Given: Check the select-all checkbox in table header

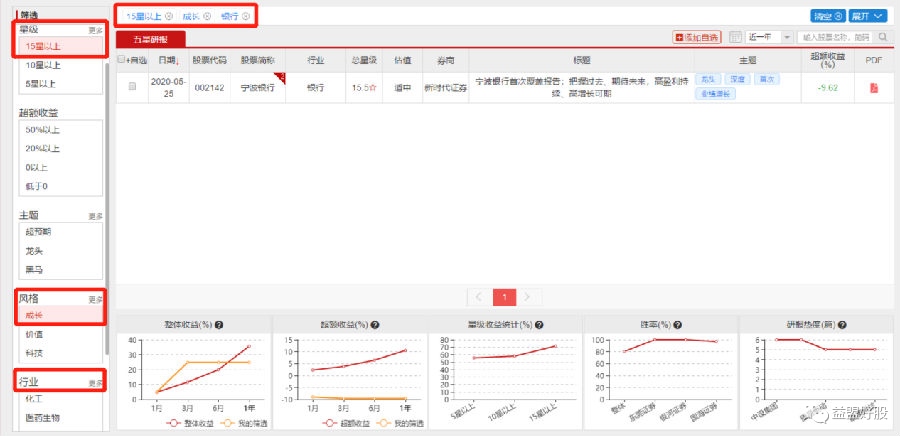Looking at the screenshot, I should click(x=122, y=60).
